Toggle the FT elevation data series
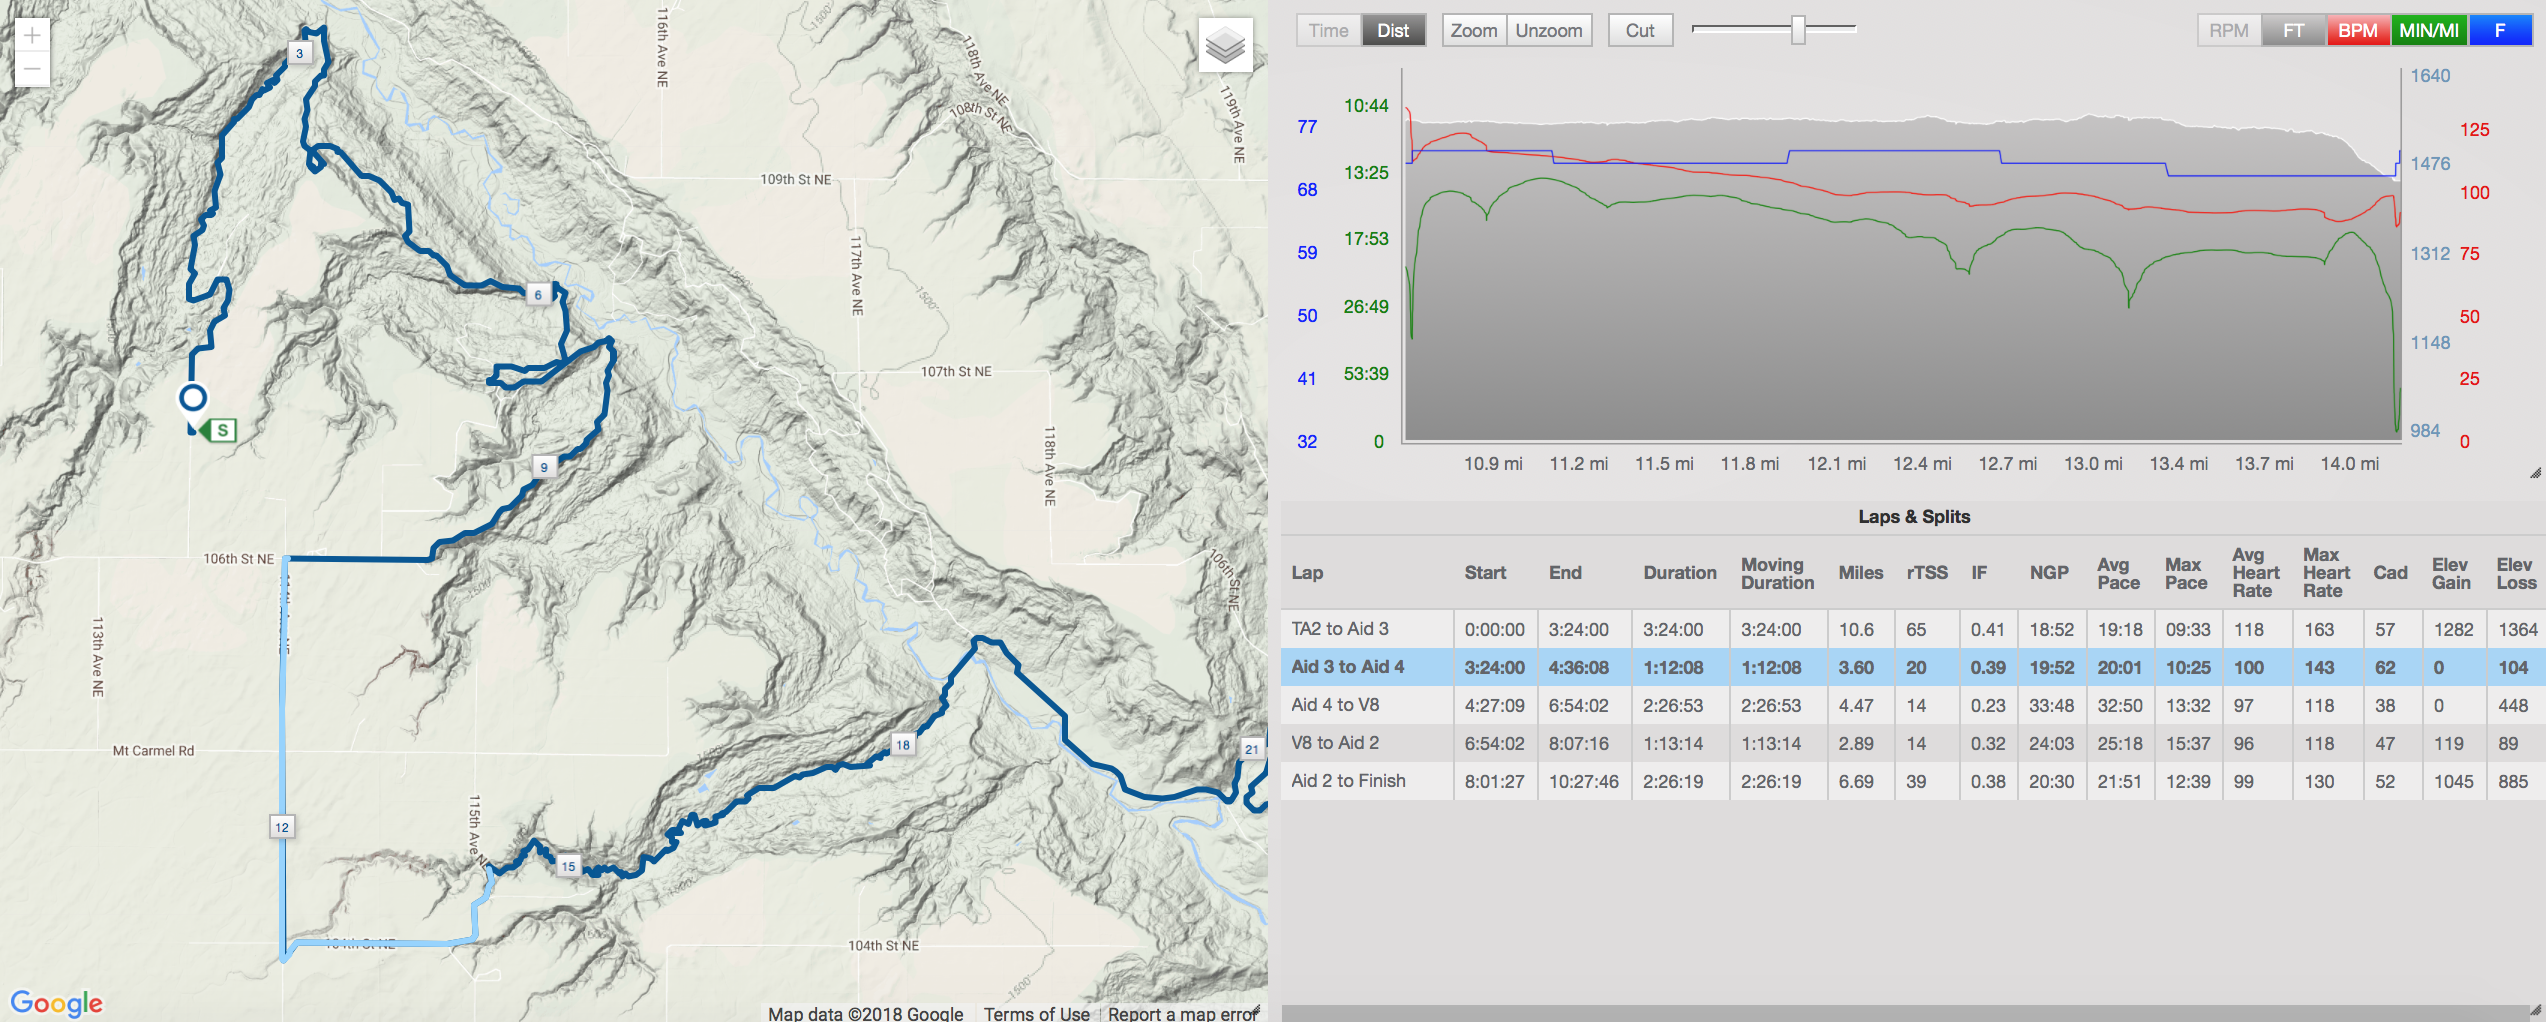The width and height of the screenshot is (2546, 1022). click(x=2293, y=31)
